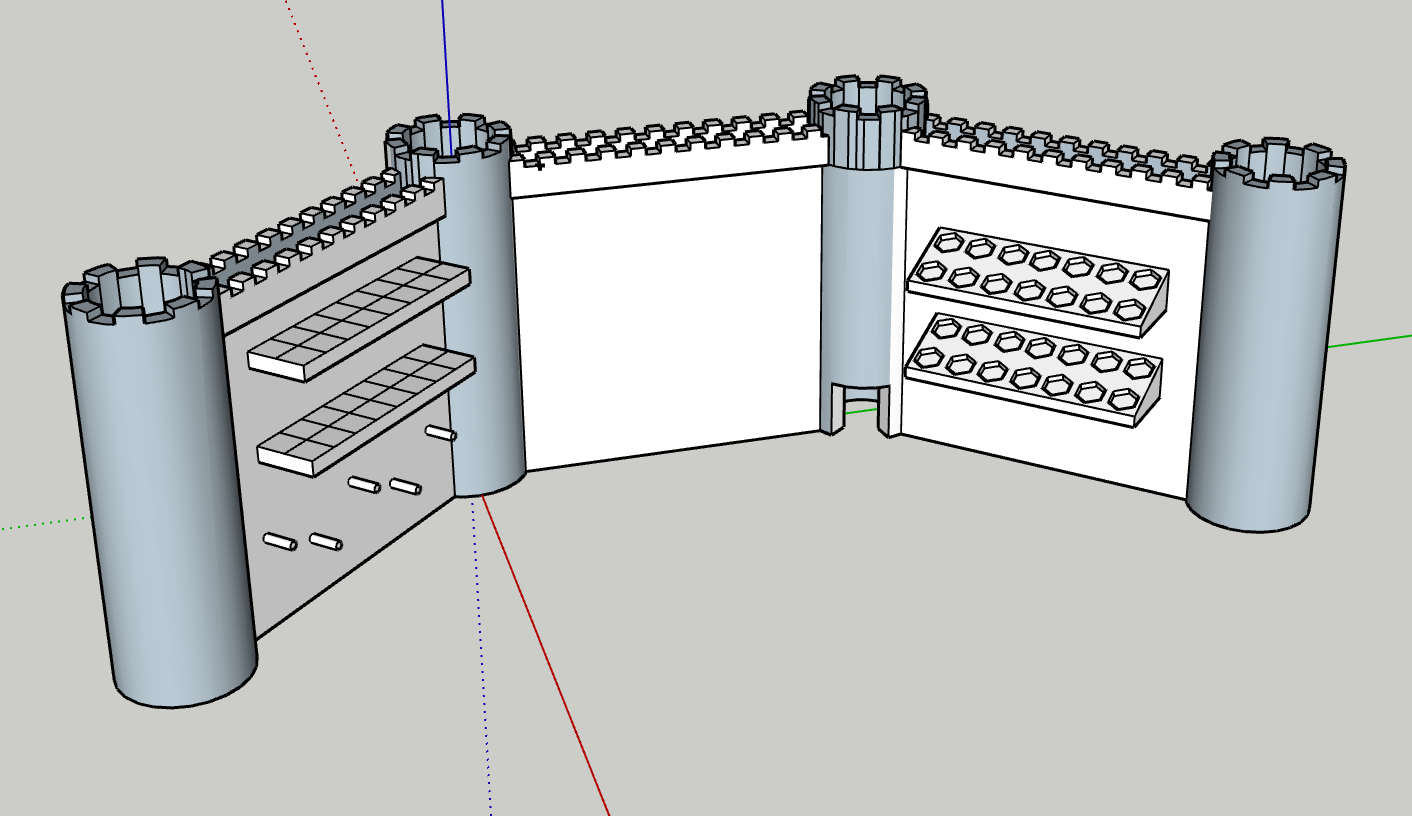
Task: Click the blank white wall panel between towers
Action: tap(670, 320)
